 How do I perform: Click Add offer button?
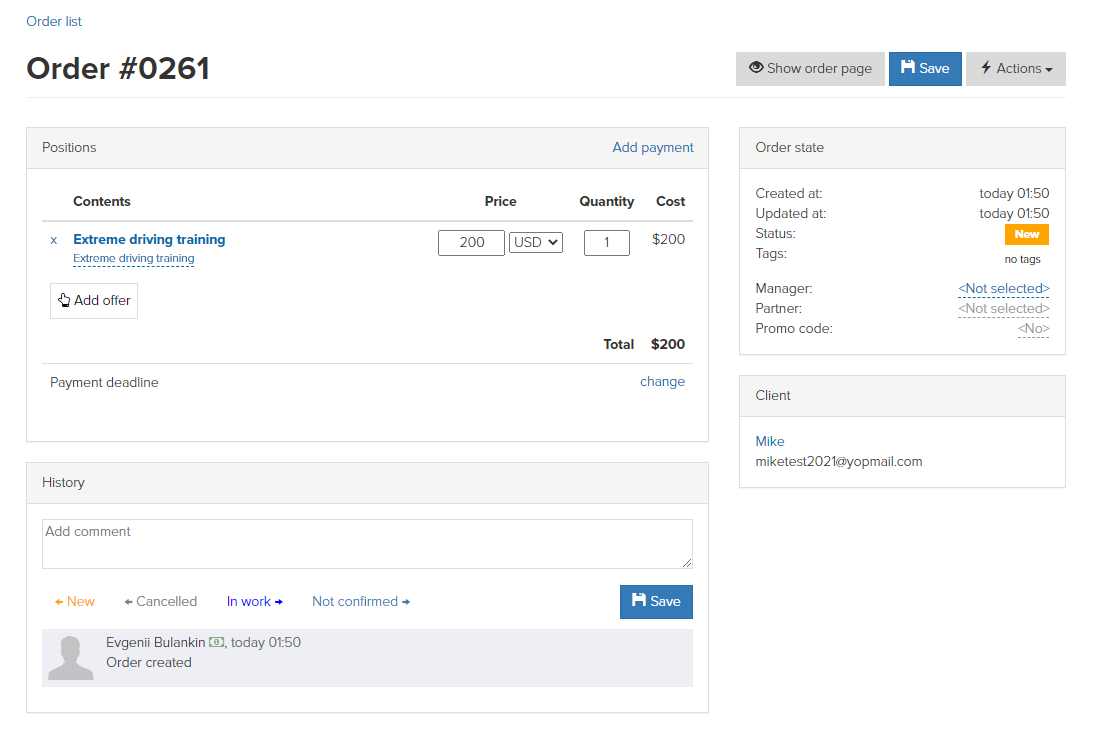94,301
